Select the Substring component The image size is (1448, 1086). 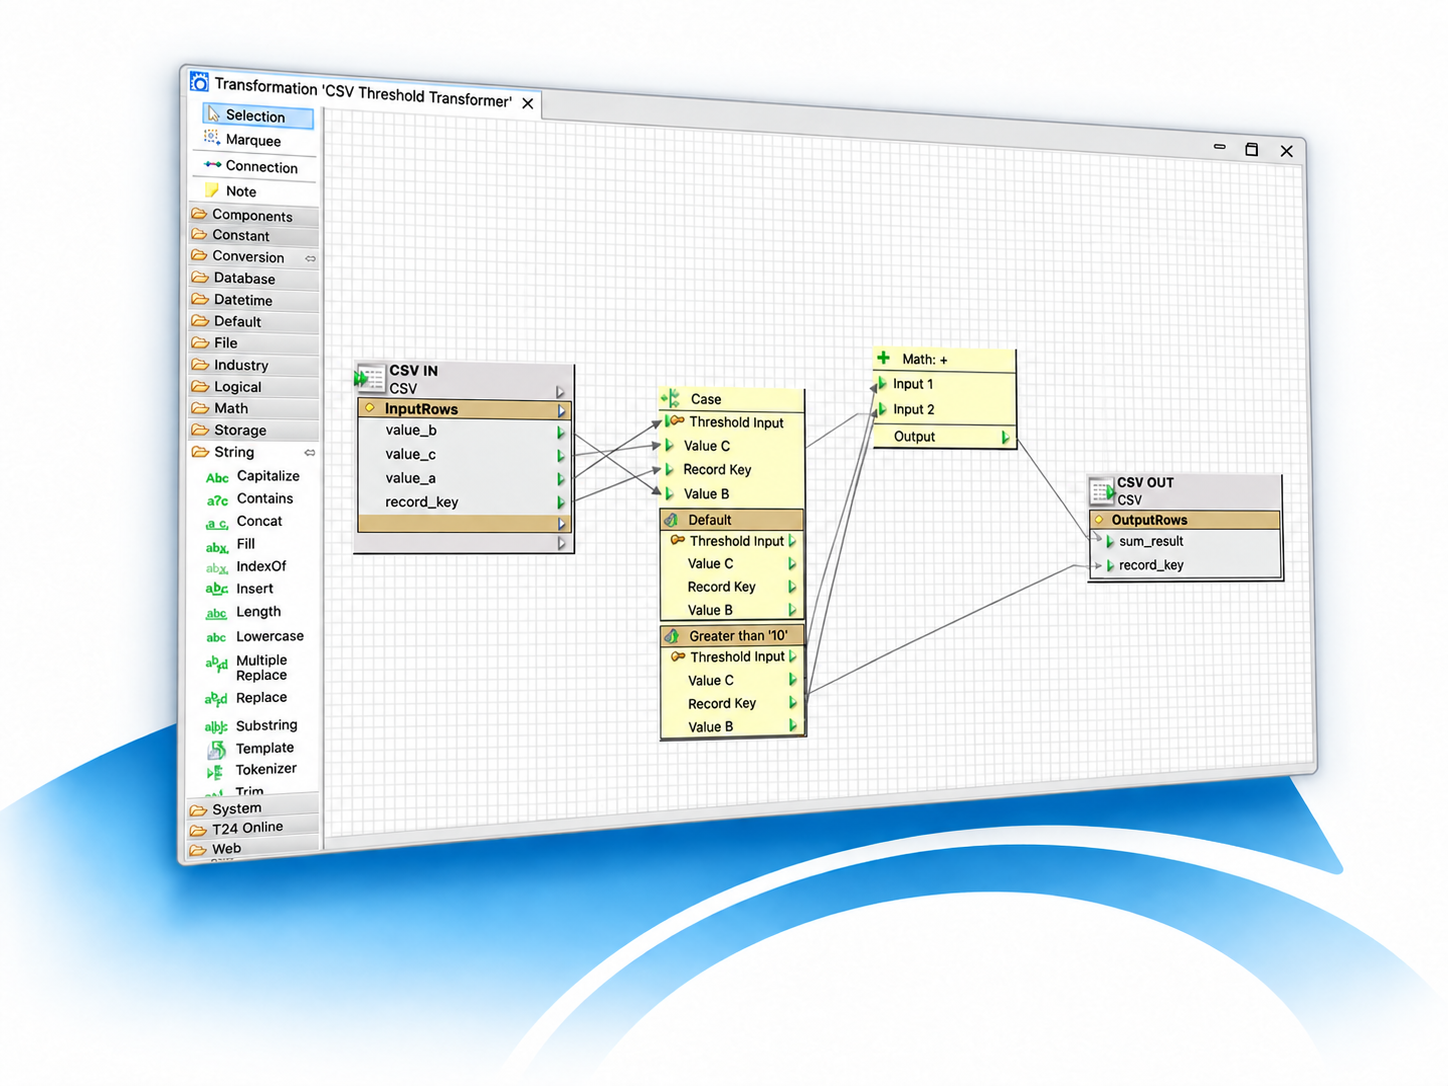pos(252,726)
